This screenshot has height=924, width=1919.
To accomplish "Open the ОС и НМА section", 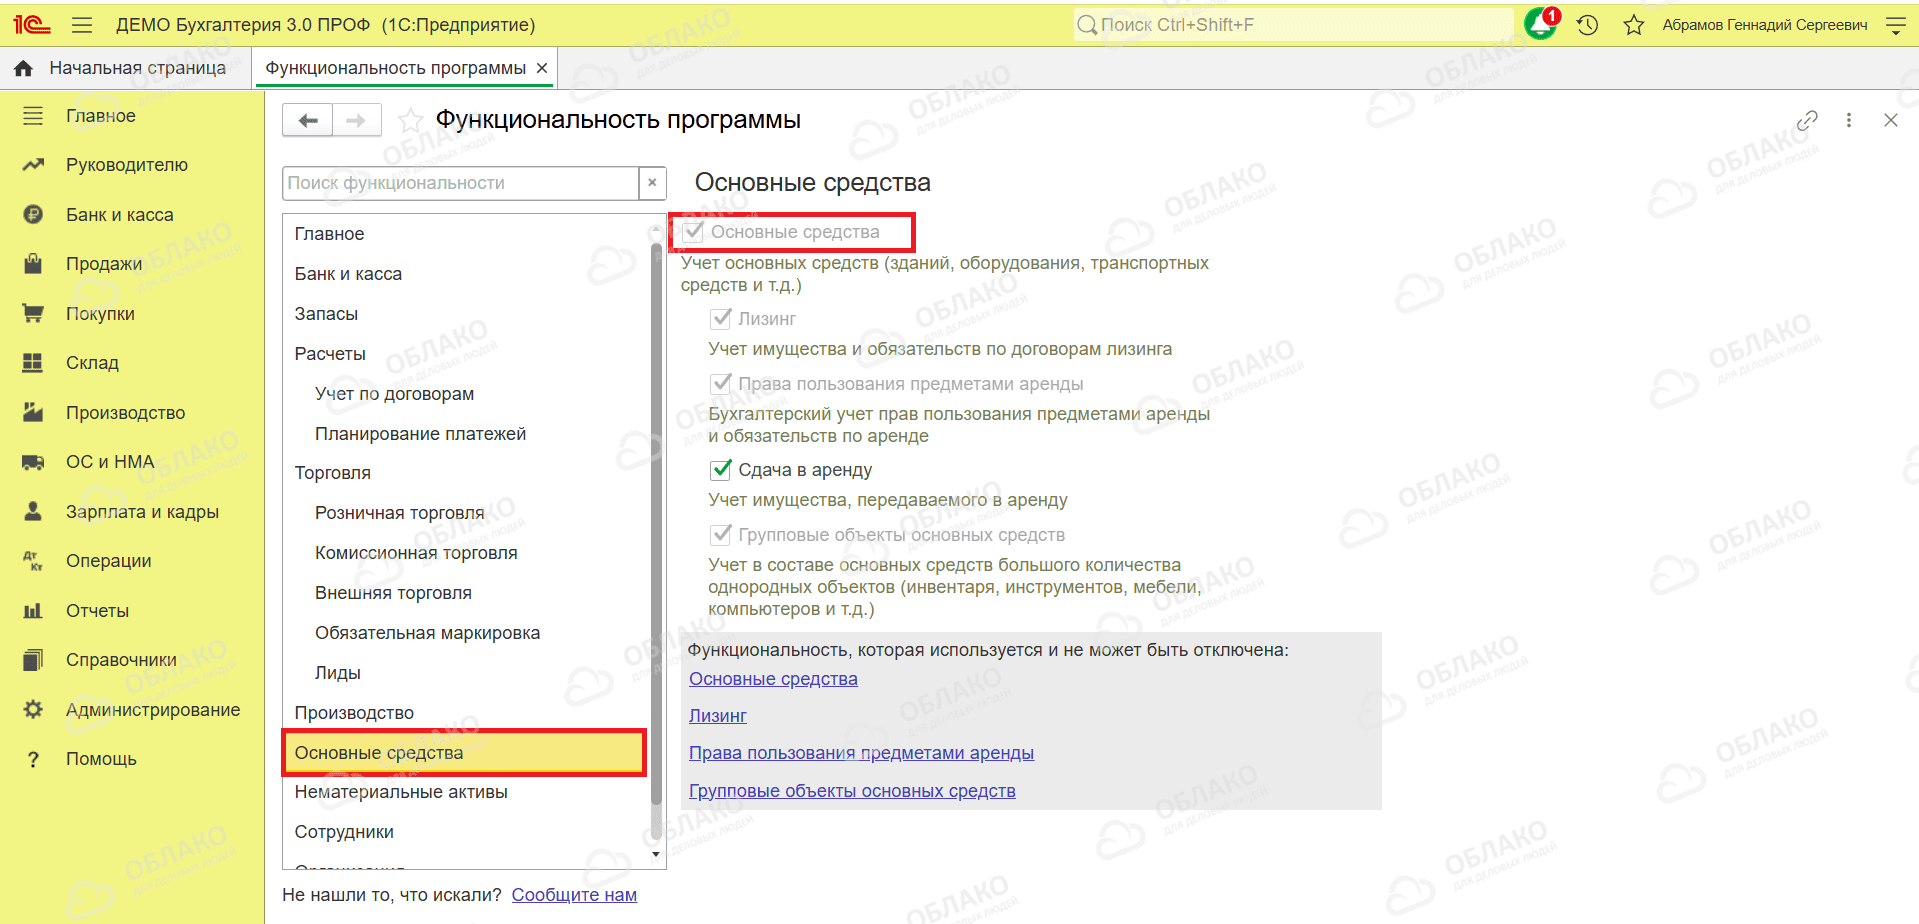I will click(110, 462).
